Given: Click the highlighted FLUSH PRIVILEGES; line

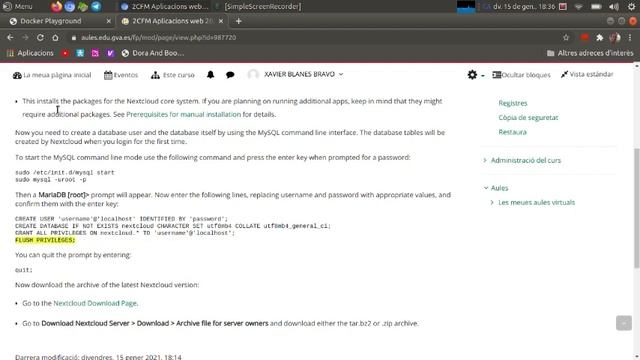Looking at the screenshot, I should (45, 240).
